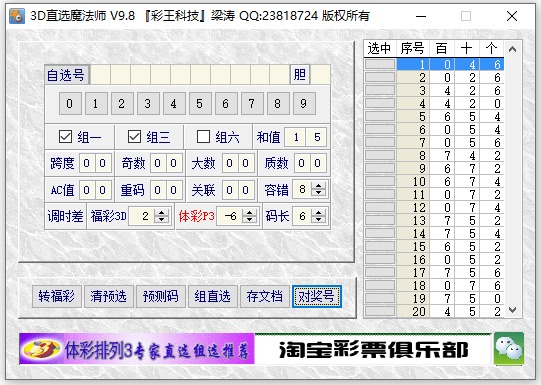Click the 个 column header
Image resolution: width=541 pixels, height=385 pixels.
(491, 48)
